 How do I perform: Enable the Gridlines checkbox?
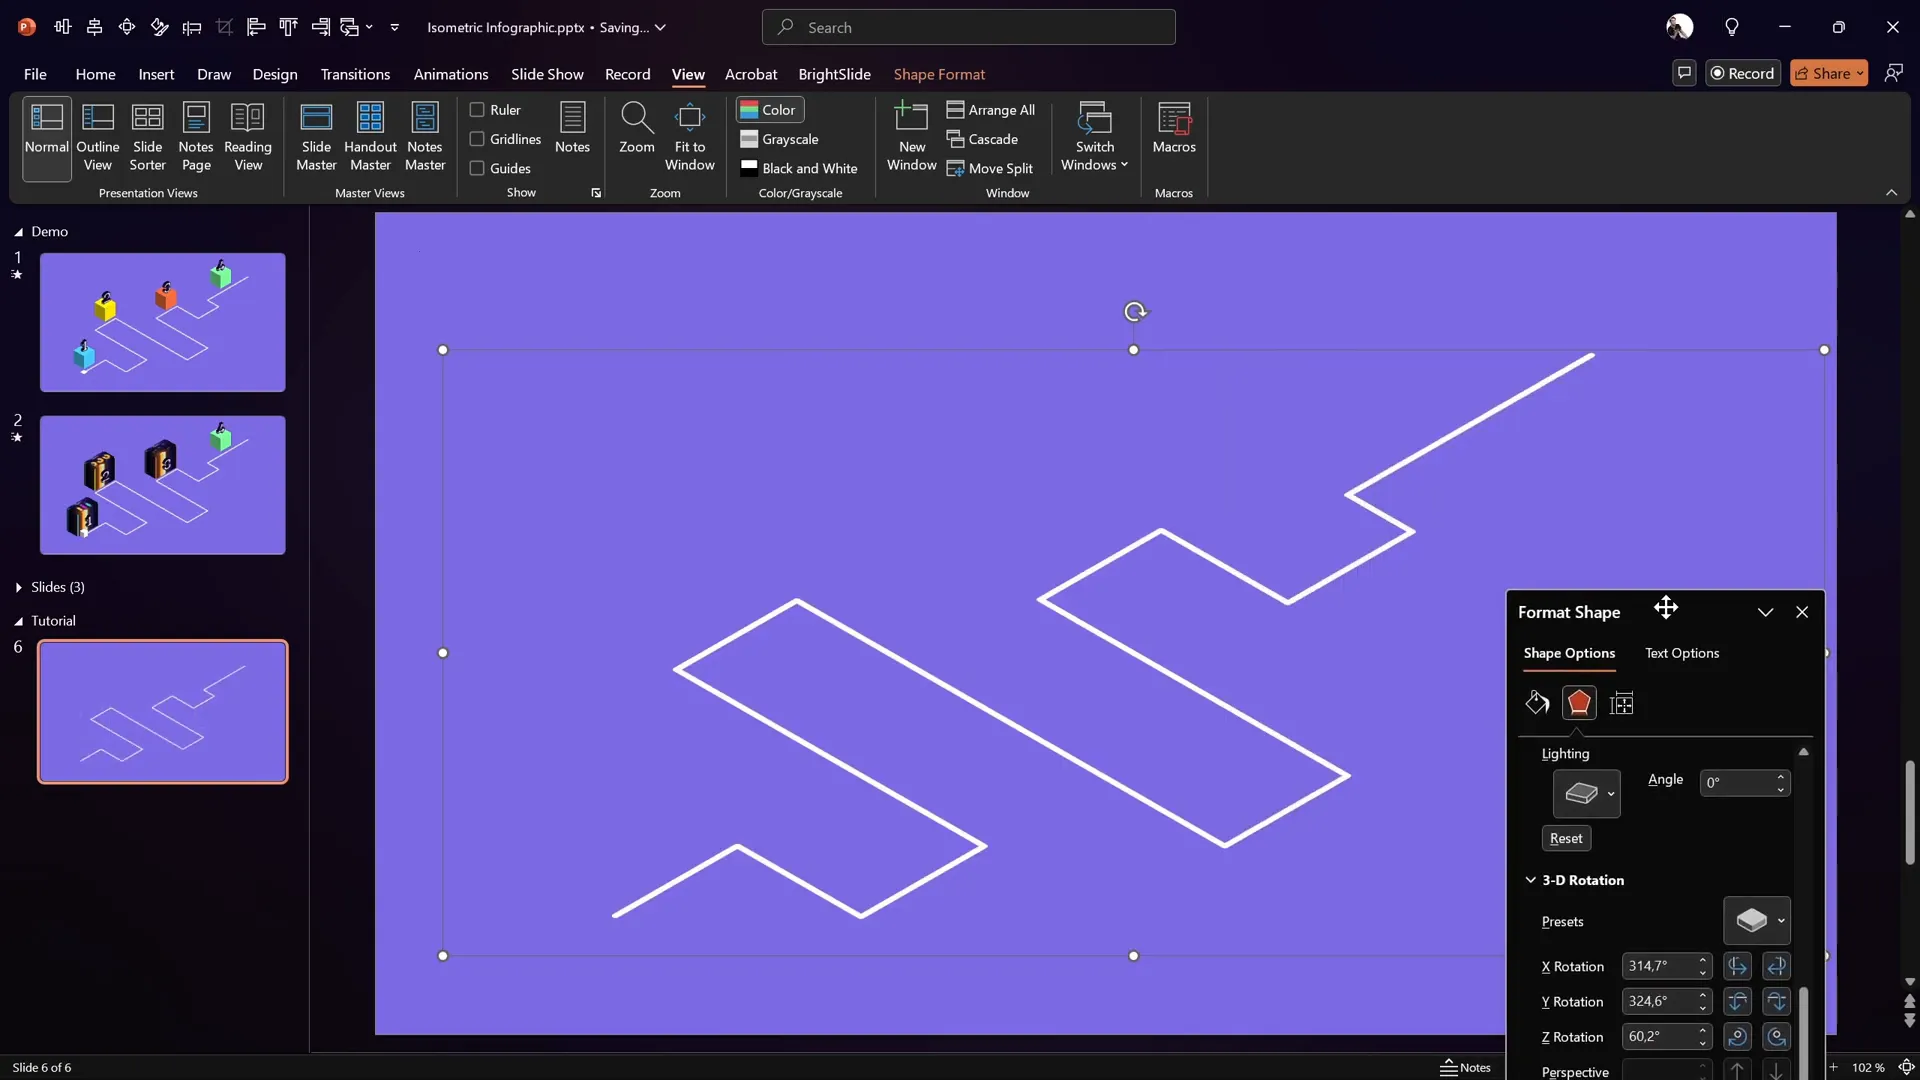477,139
